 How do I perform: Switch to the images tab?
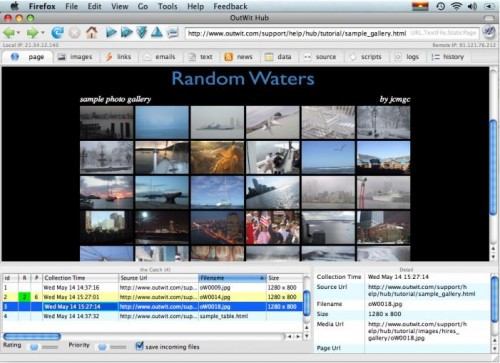pos(75,57)
